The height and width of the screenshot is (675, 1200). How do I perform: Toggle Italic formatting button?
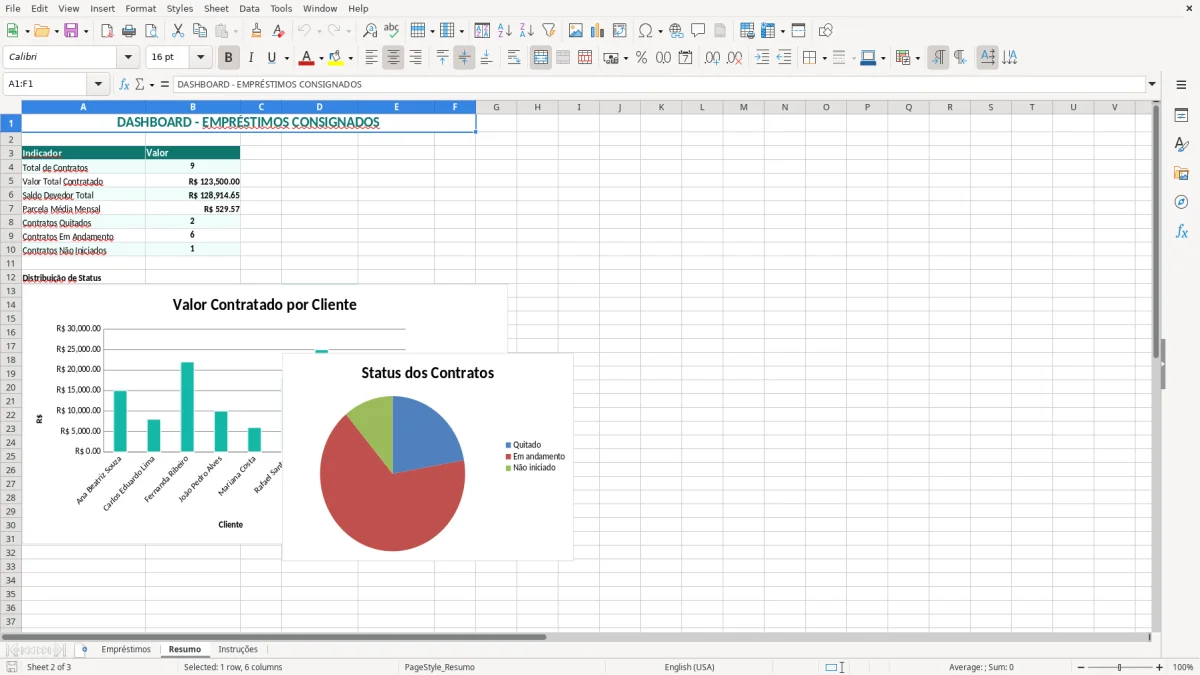coord(251,58)
